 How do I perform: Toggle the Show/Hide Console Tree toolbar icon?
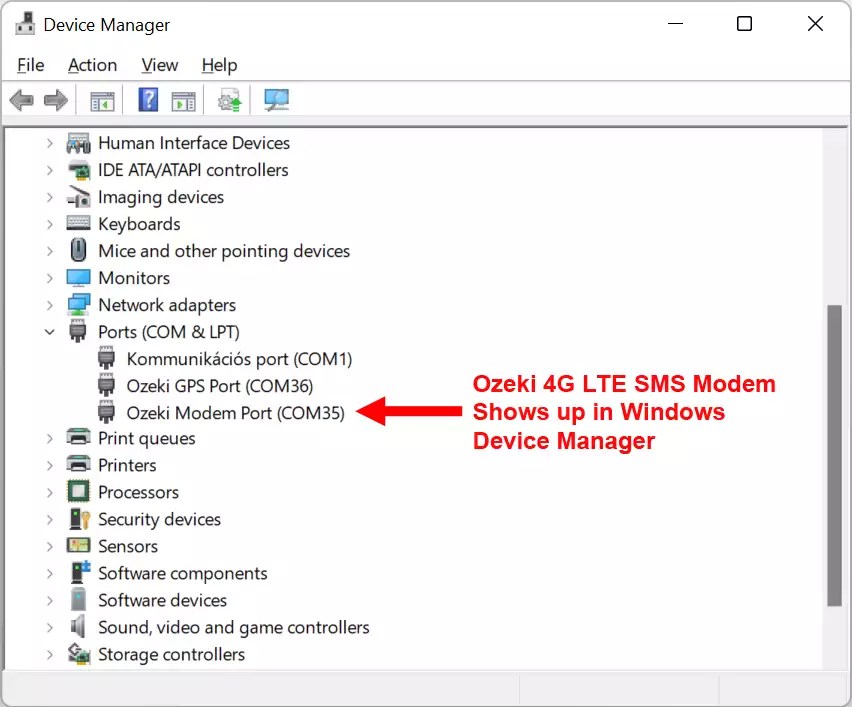click(x=100, y=99)
